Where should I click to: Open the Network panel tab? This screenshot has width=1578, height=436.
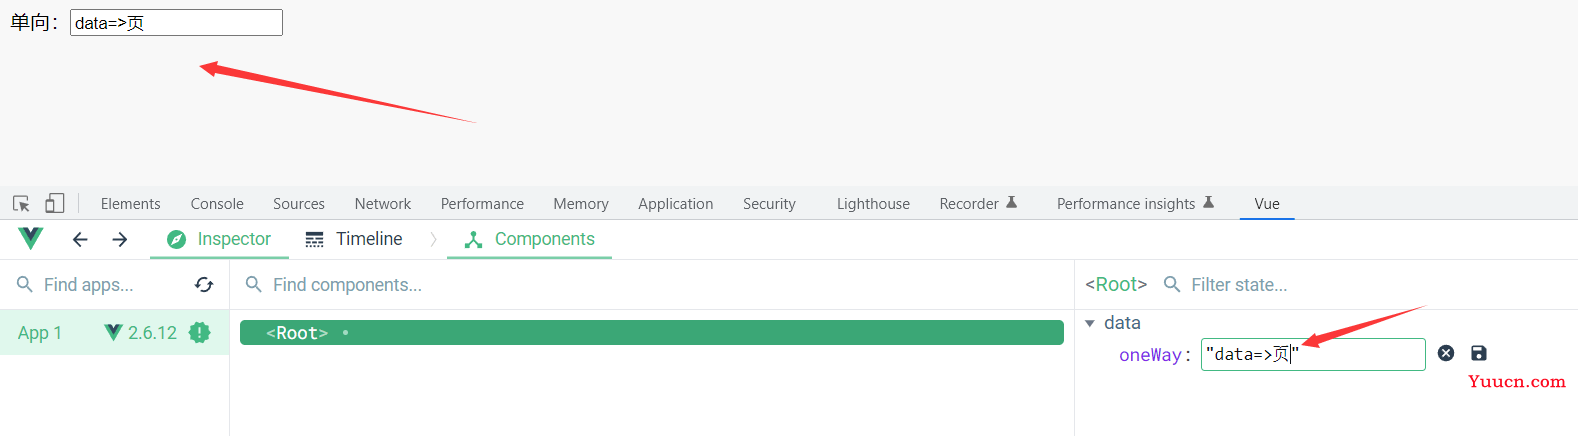(383, 203)
